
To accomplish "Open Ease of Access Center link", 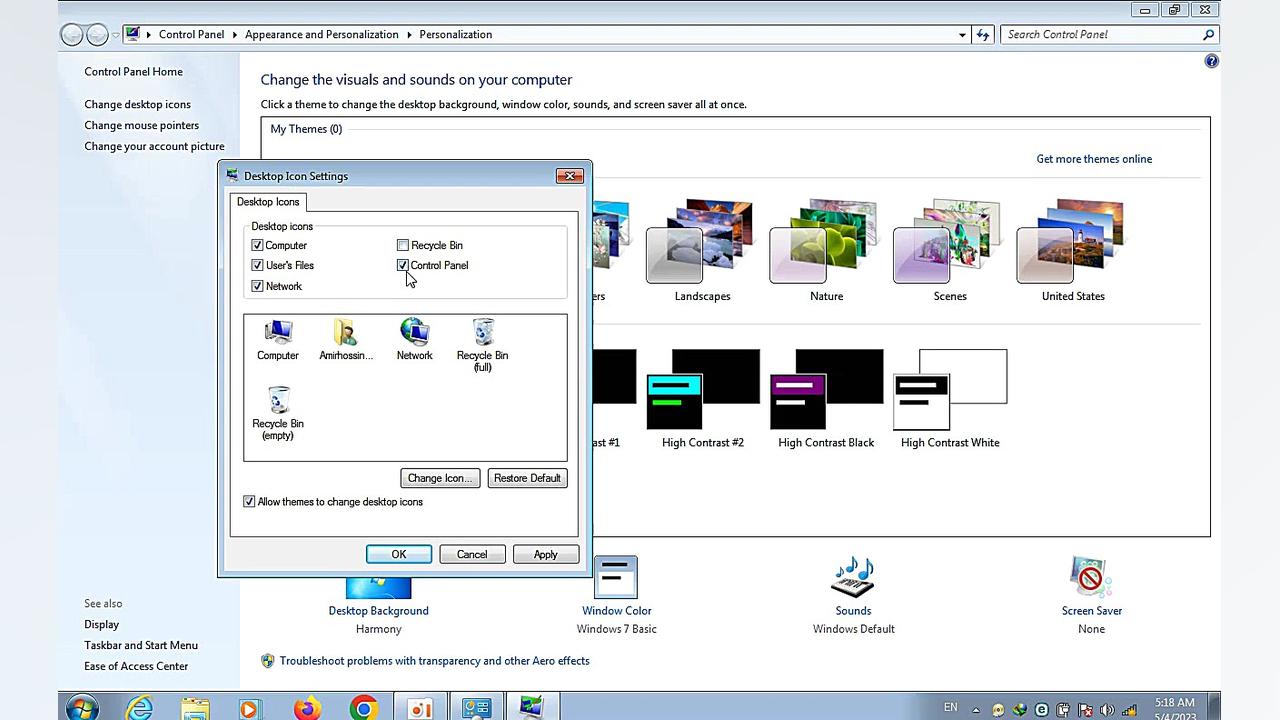I will coord(136,666).
